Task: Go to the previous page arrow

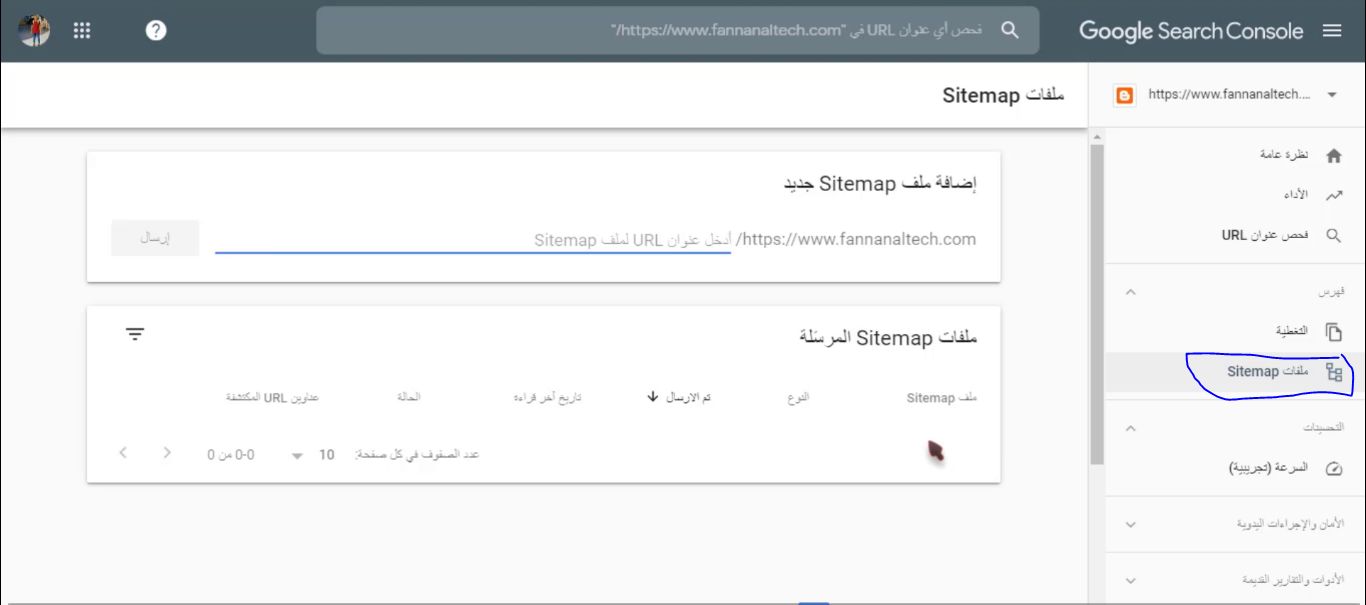Action: pyautogui.click(x=123, y=453)
